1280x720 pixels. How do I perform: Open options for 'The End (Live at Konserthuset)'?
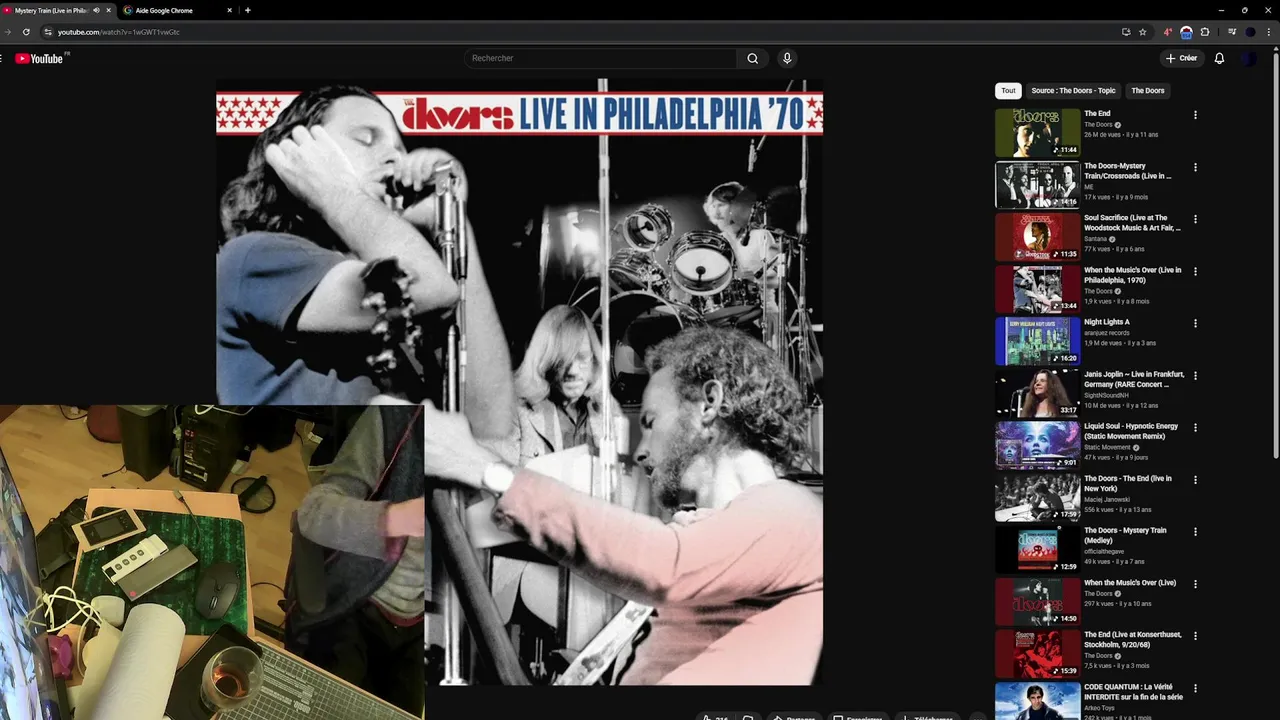(x=1195, y=635)
